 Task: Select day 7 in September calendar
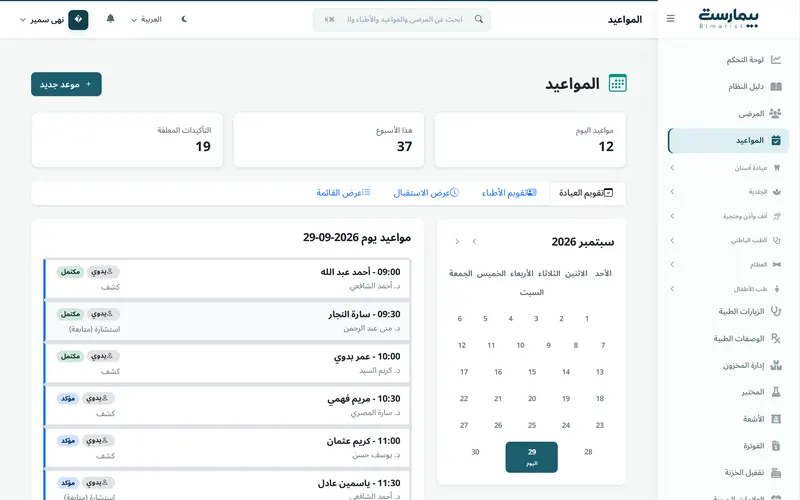pos(603,345)
